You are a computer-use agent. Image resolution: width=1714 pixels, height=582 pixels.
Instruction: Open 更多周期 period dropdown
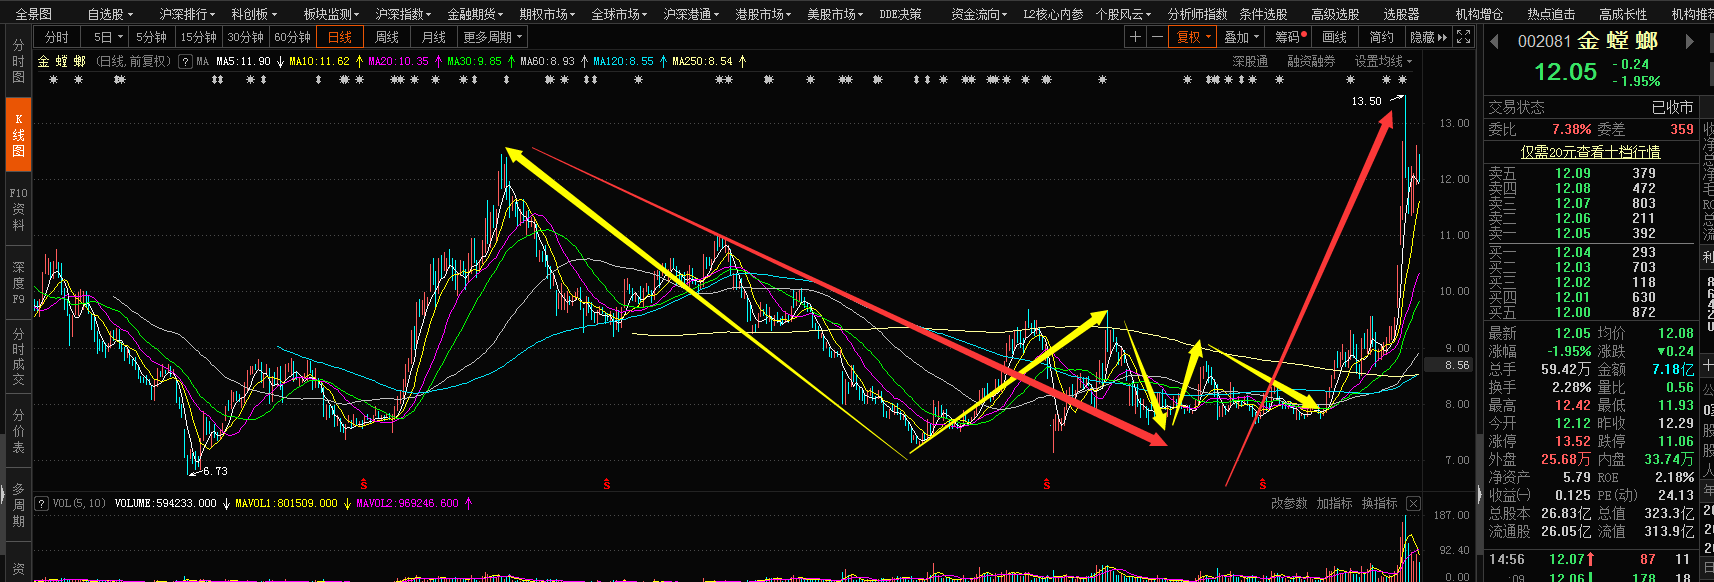tap(492, 37)
